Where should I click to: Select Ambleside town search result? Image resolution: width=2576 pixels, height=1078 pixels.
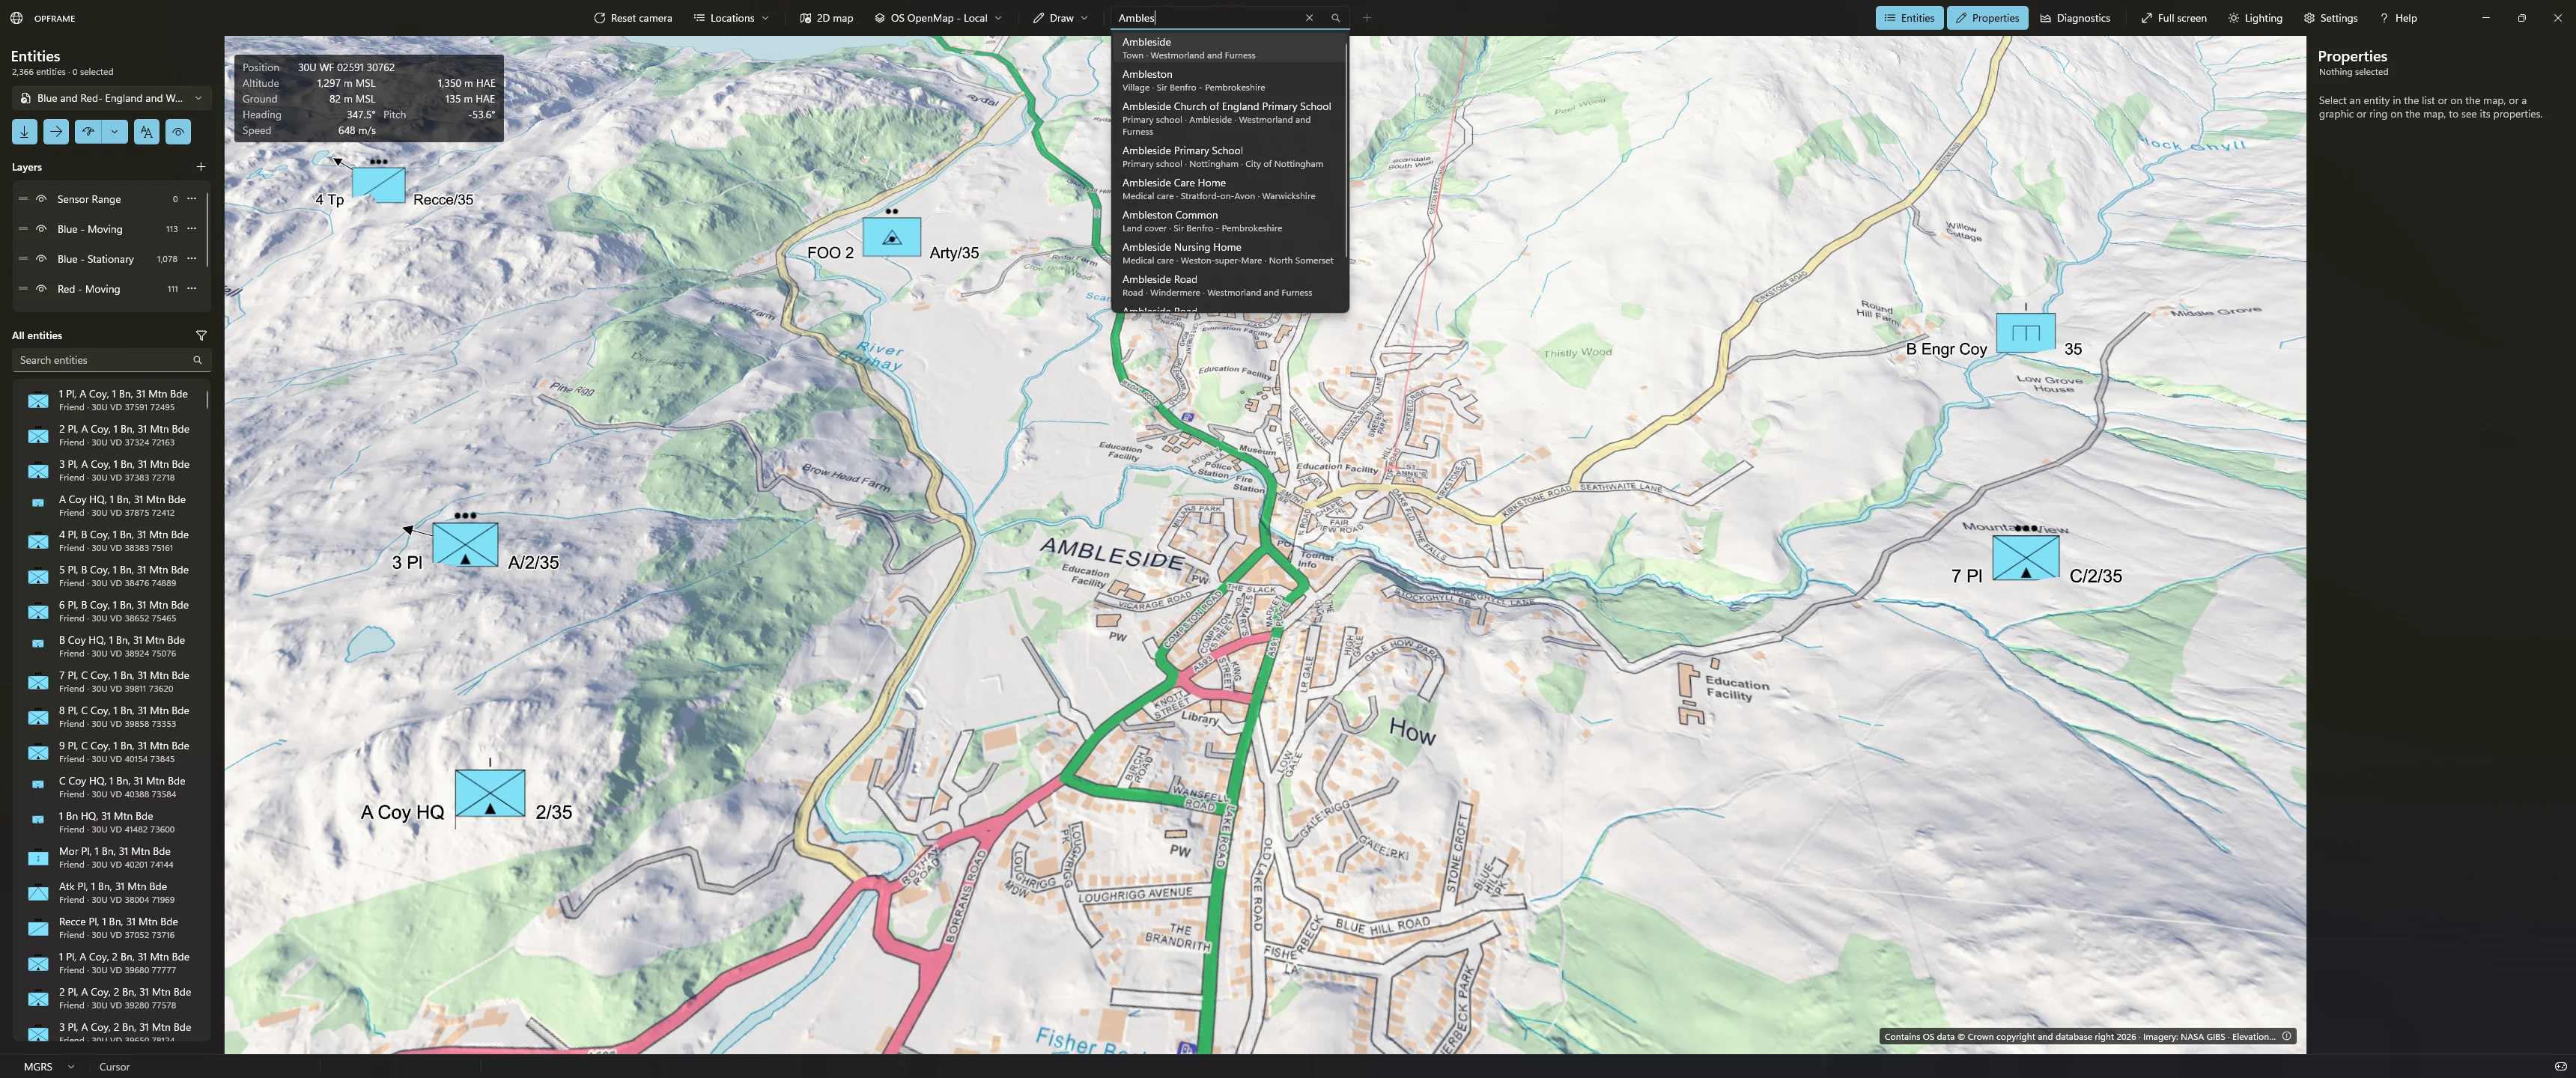coord(1229,48)
